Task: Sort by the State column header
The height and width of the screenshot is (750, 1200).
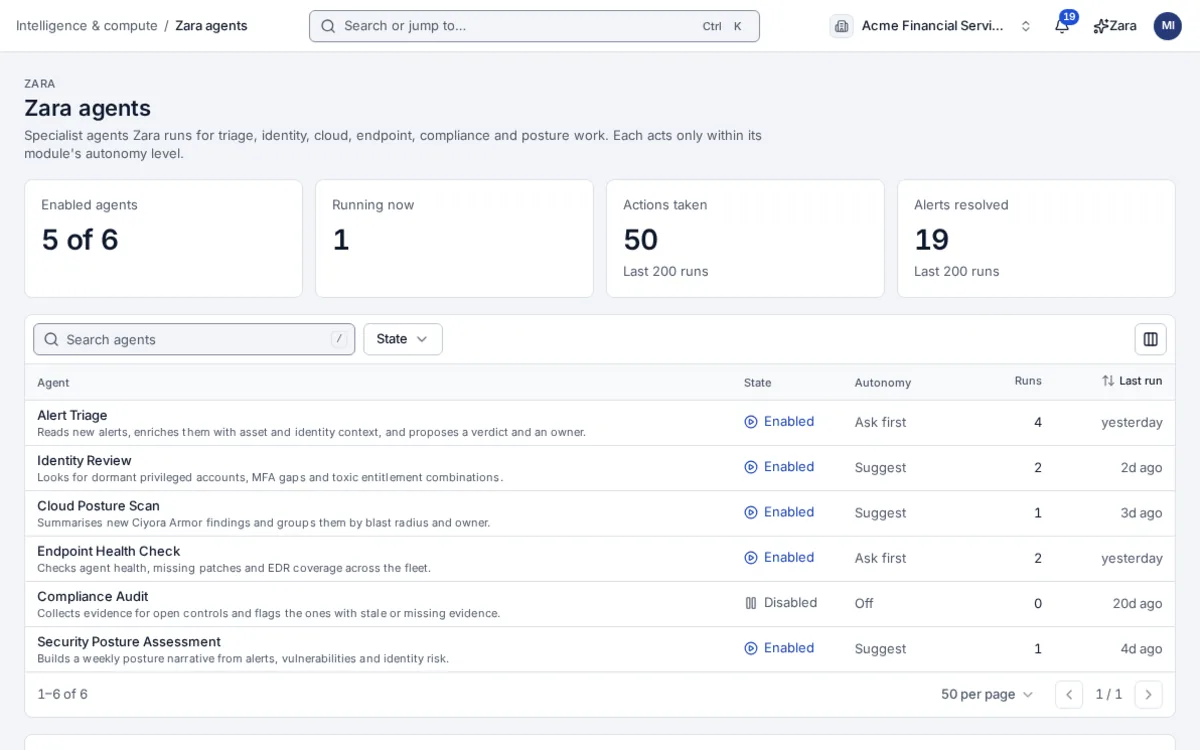Action: (x=758, y=382)
